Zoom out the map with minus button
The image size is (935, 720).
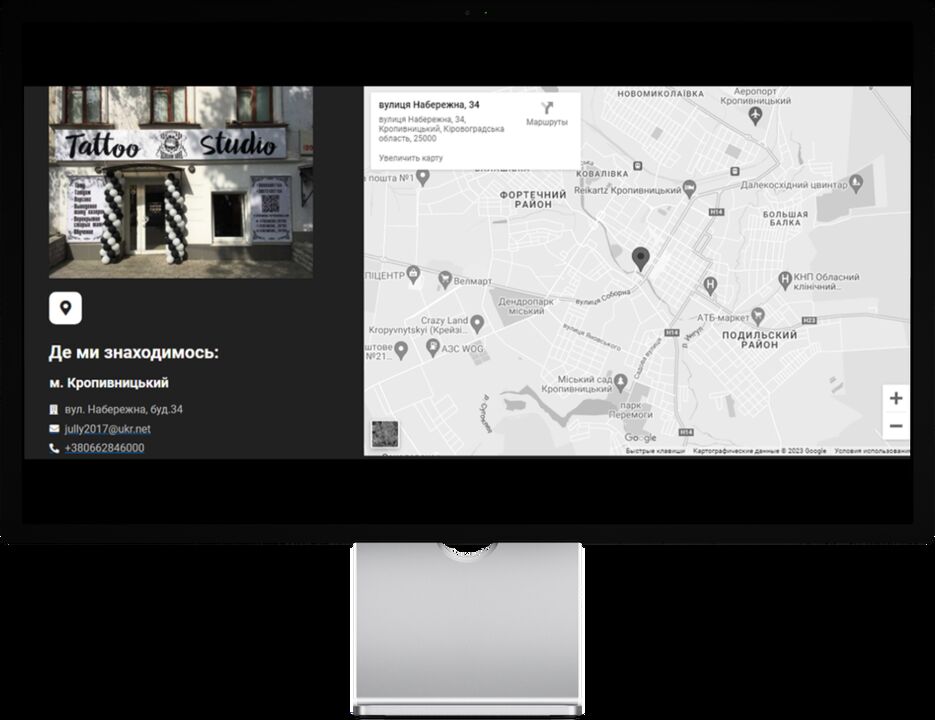coord(896,426)
